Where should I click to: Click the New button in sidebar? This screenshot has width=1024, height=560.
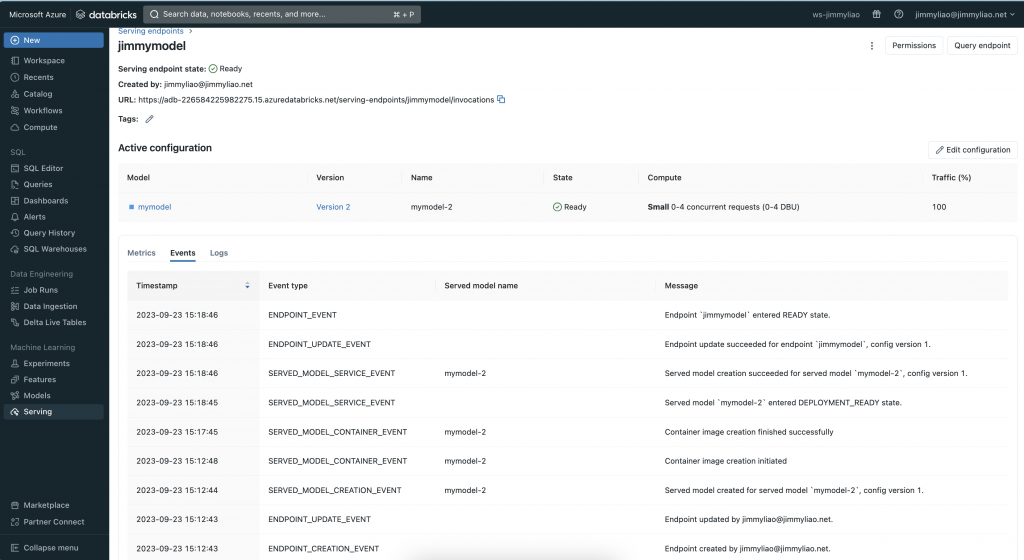point(54,40)
